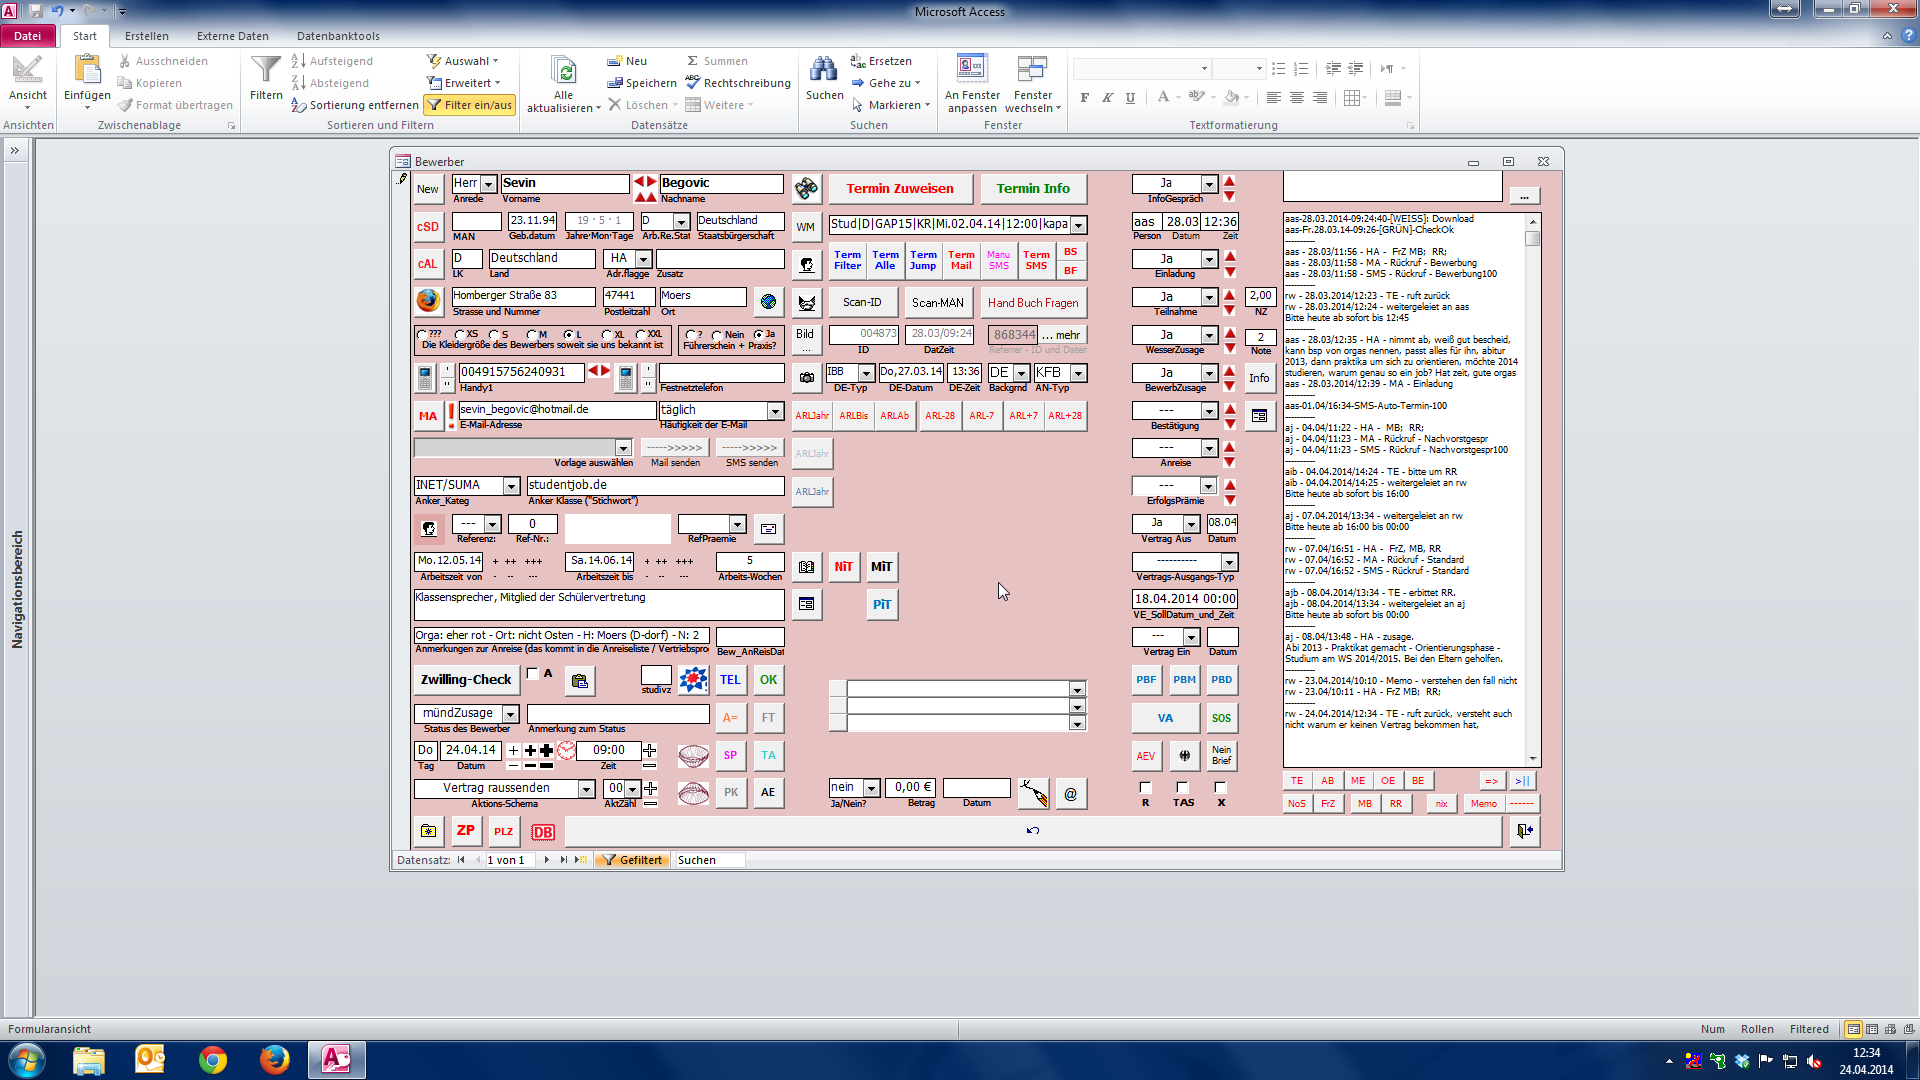
Task: Click the mobile phone icon beside Handy1
Action: click(425, 378)
